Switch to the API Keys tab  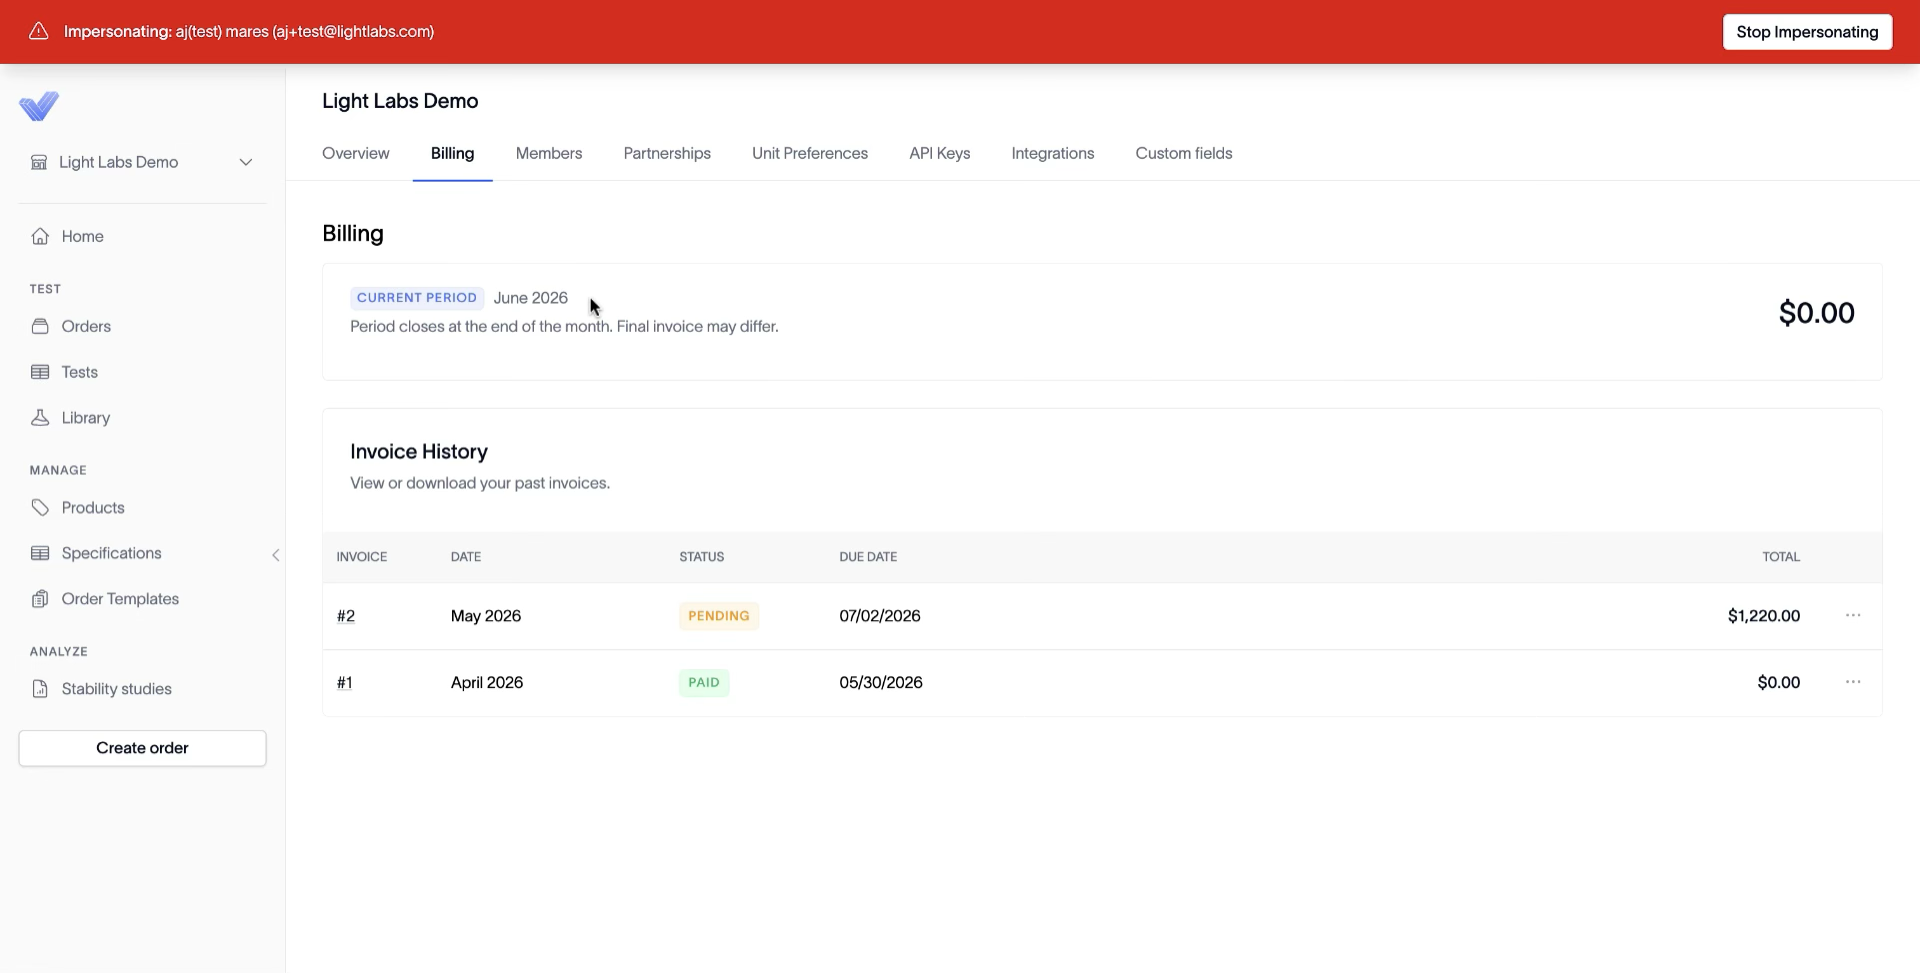939,153
